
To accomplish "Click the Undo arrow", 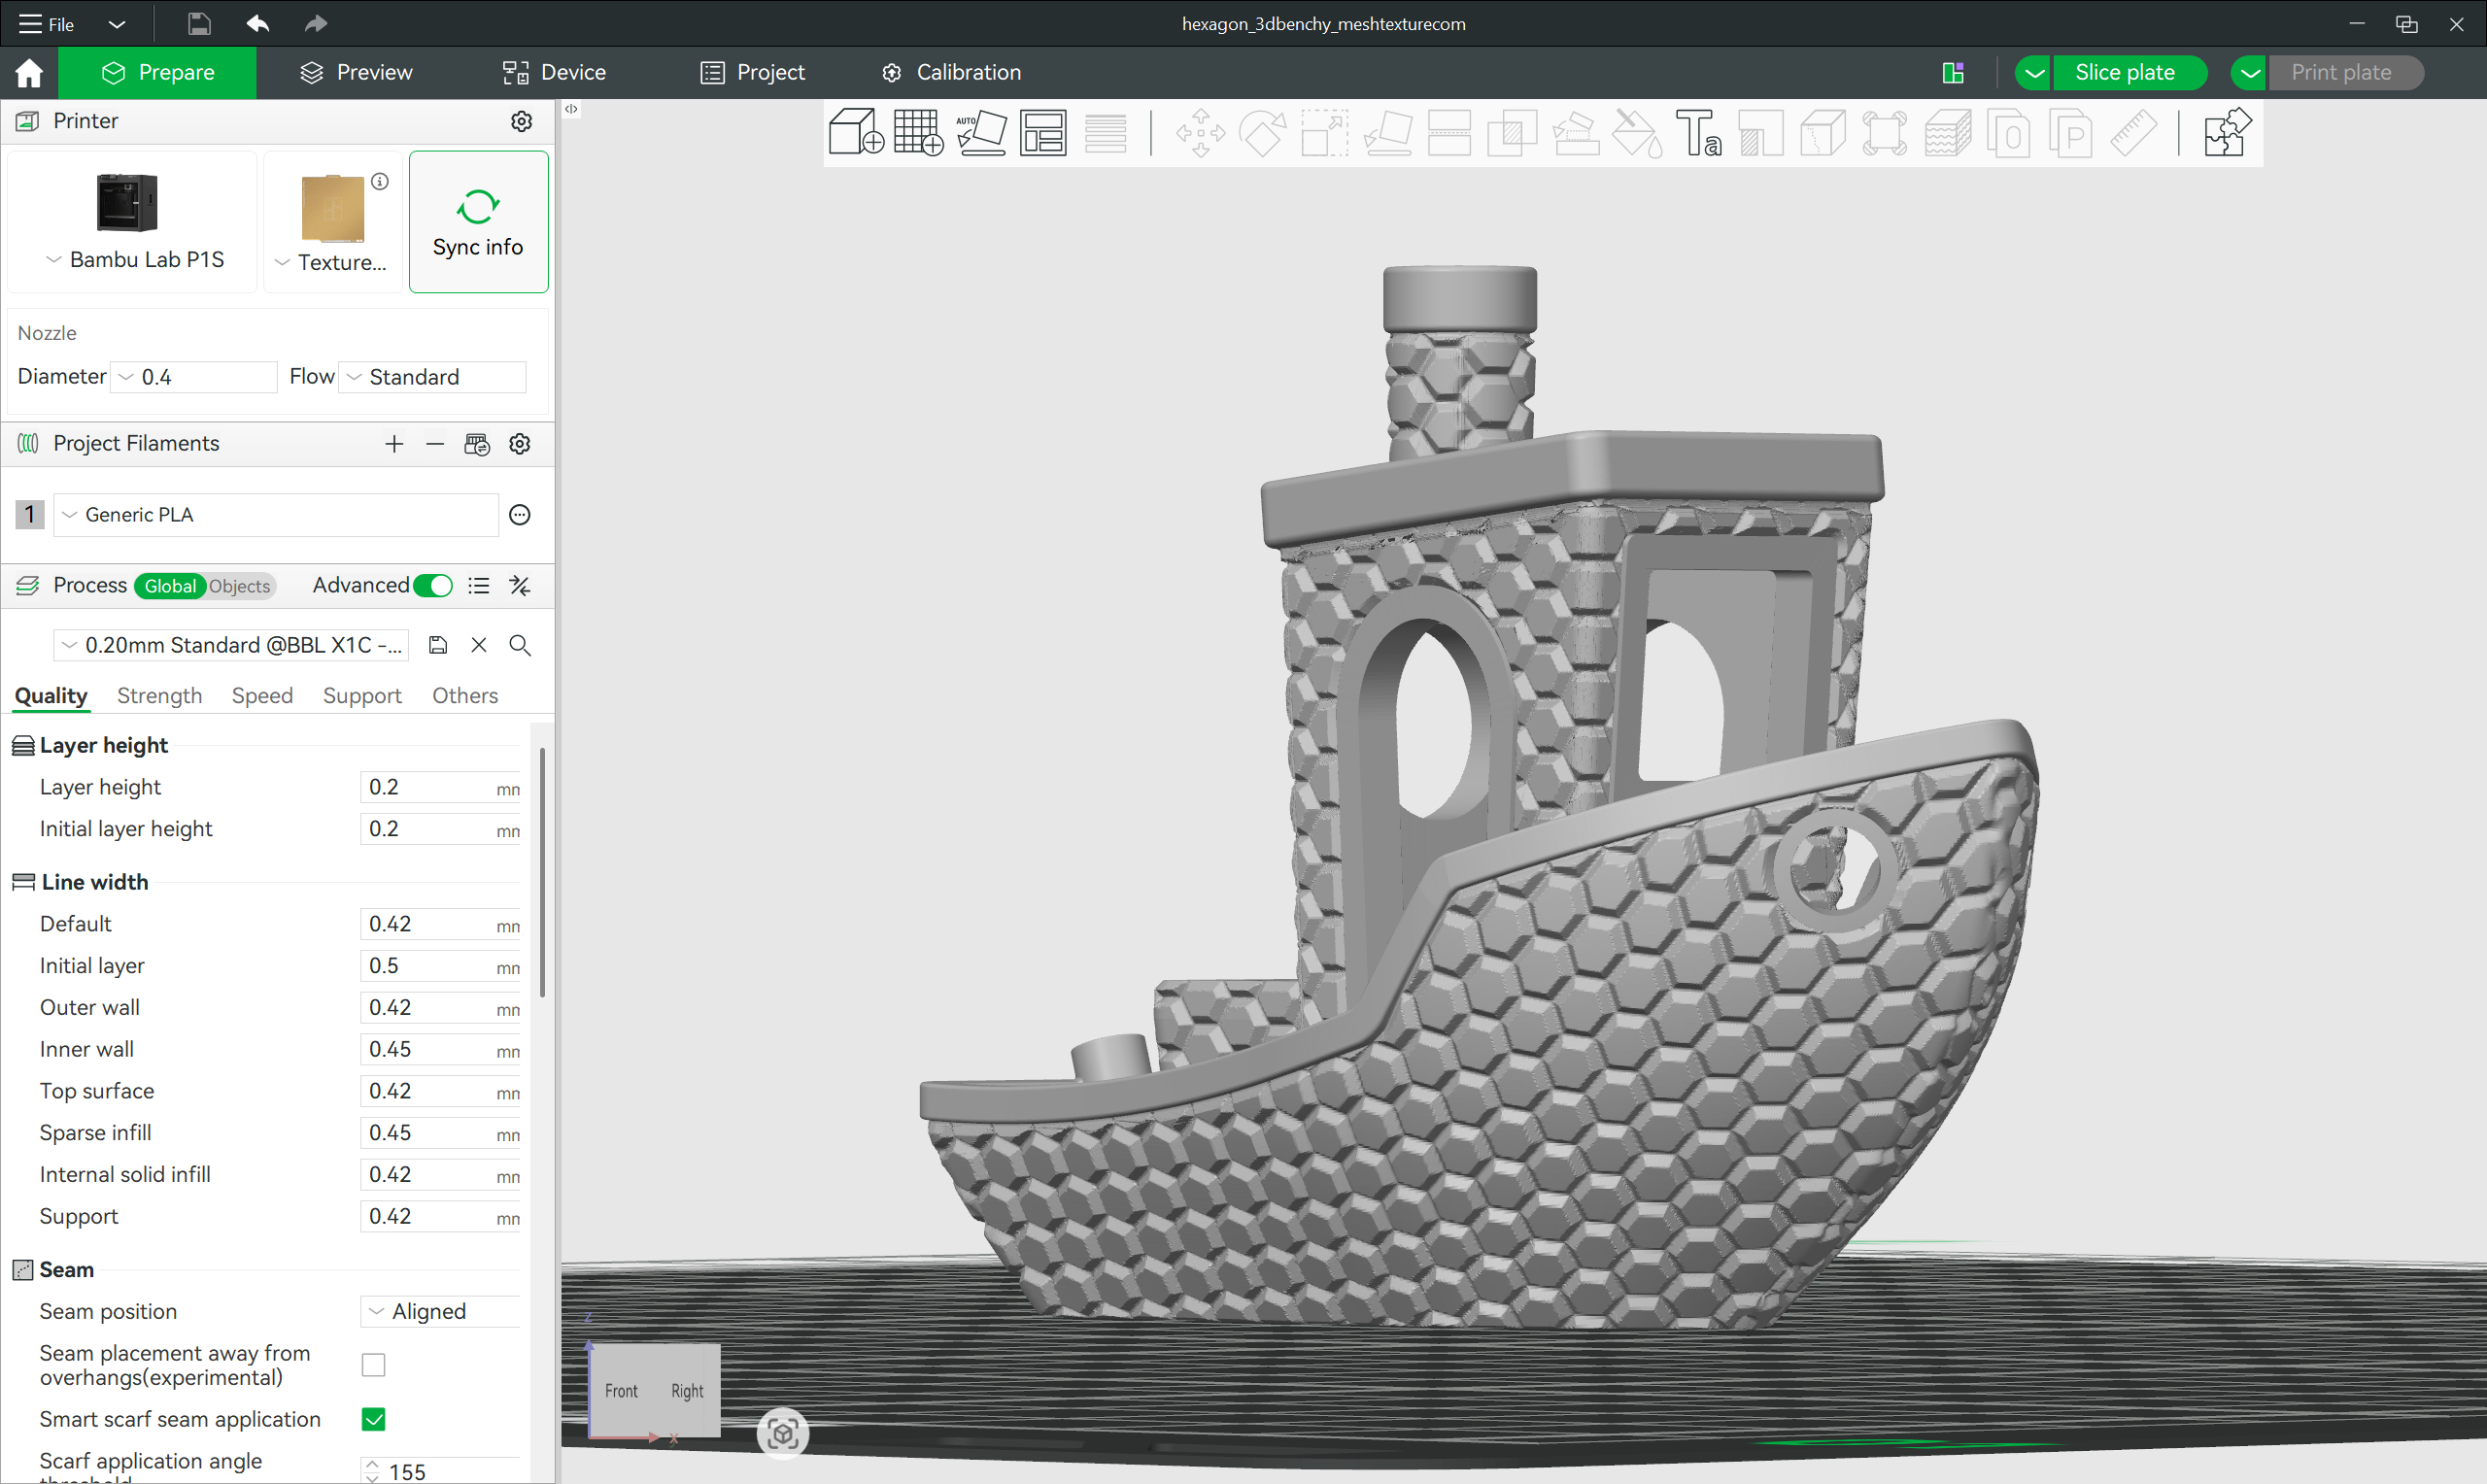I will coord(258,23).
